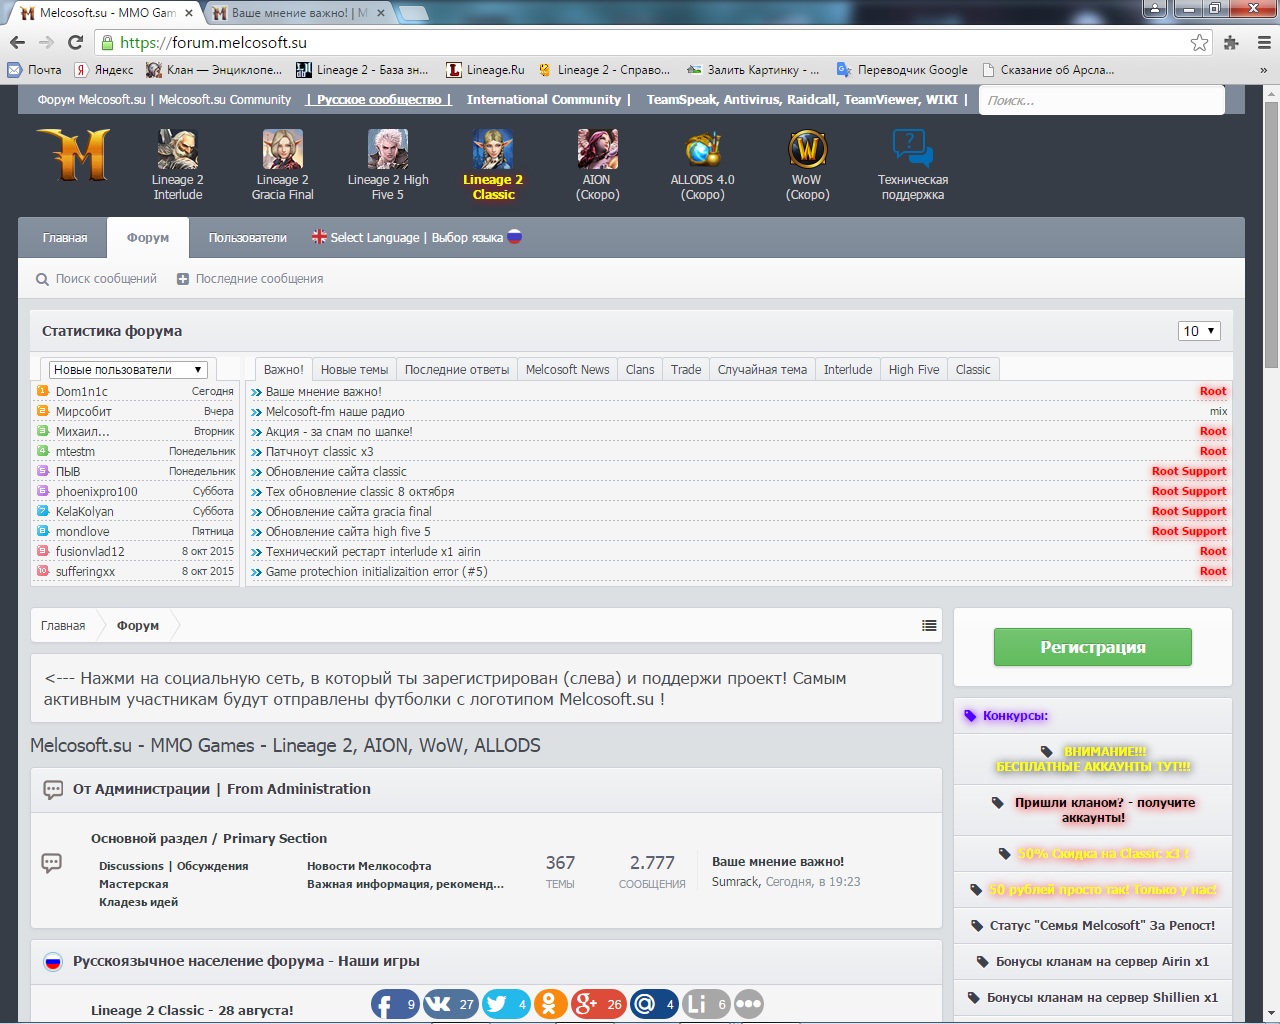Show more share options ellipsis icon
1280x1024 pixels.
point(749,1004)
